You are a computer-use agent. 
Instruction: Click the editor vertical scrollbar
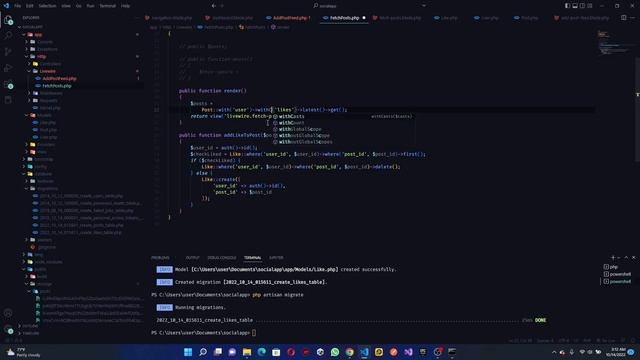coord(638,110)
